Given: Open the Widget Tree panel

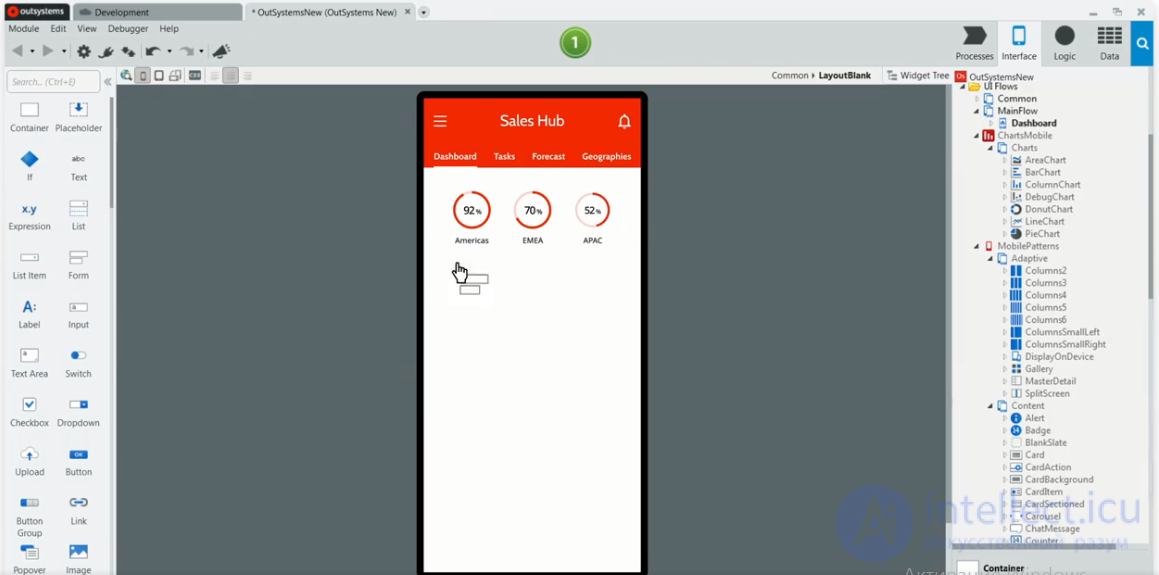Looking at the screenshot, I should [x=918, y=75].
